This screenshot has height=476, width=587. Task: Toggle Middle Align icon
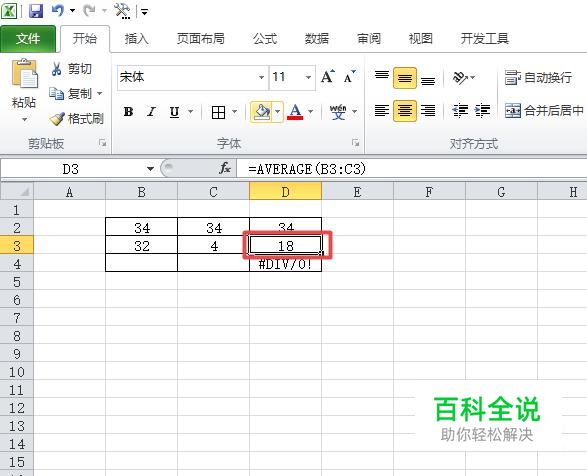(x=405, y=78)
